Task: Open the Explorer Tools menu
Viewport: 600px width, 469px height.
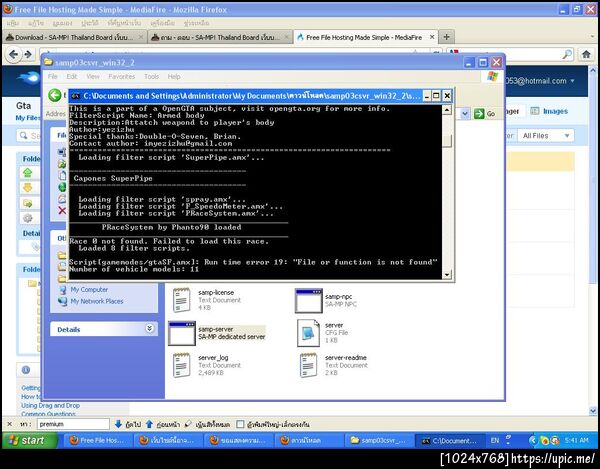Action: coord(151,77)
